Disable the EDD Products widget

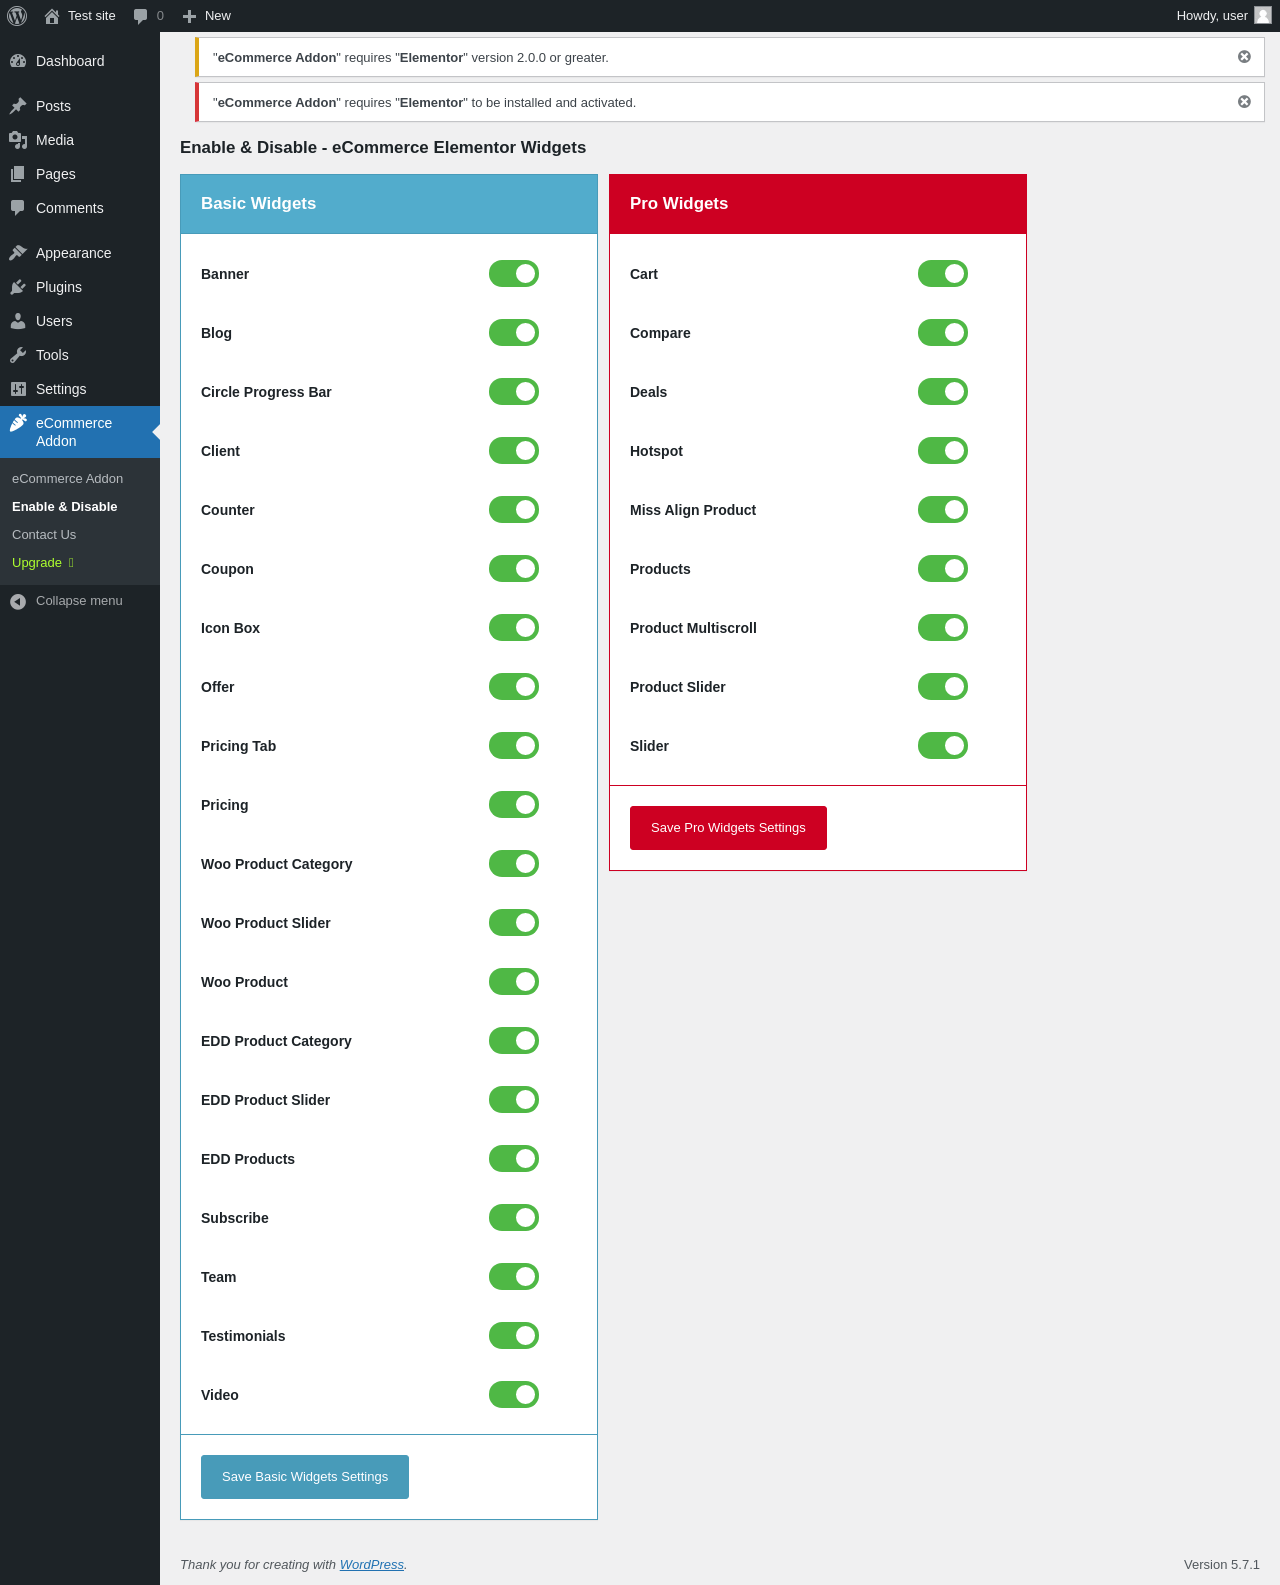tap(514, 1159)
